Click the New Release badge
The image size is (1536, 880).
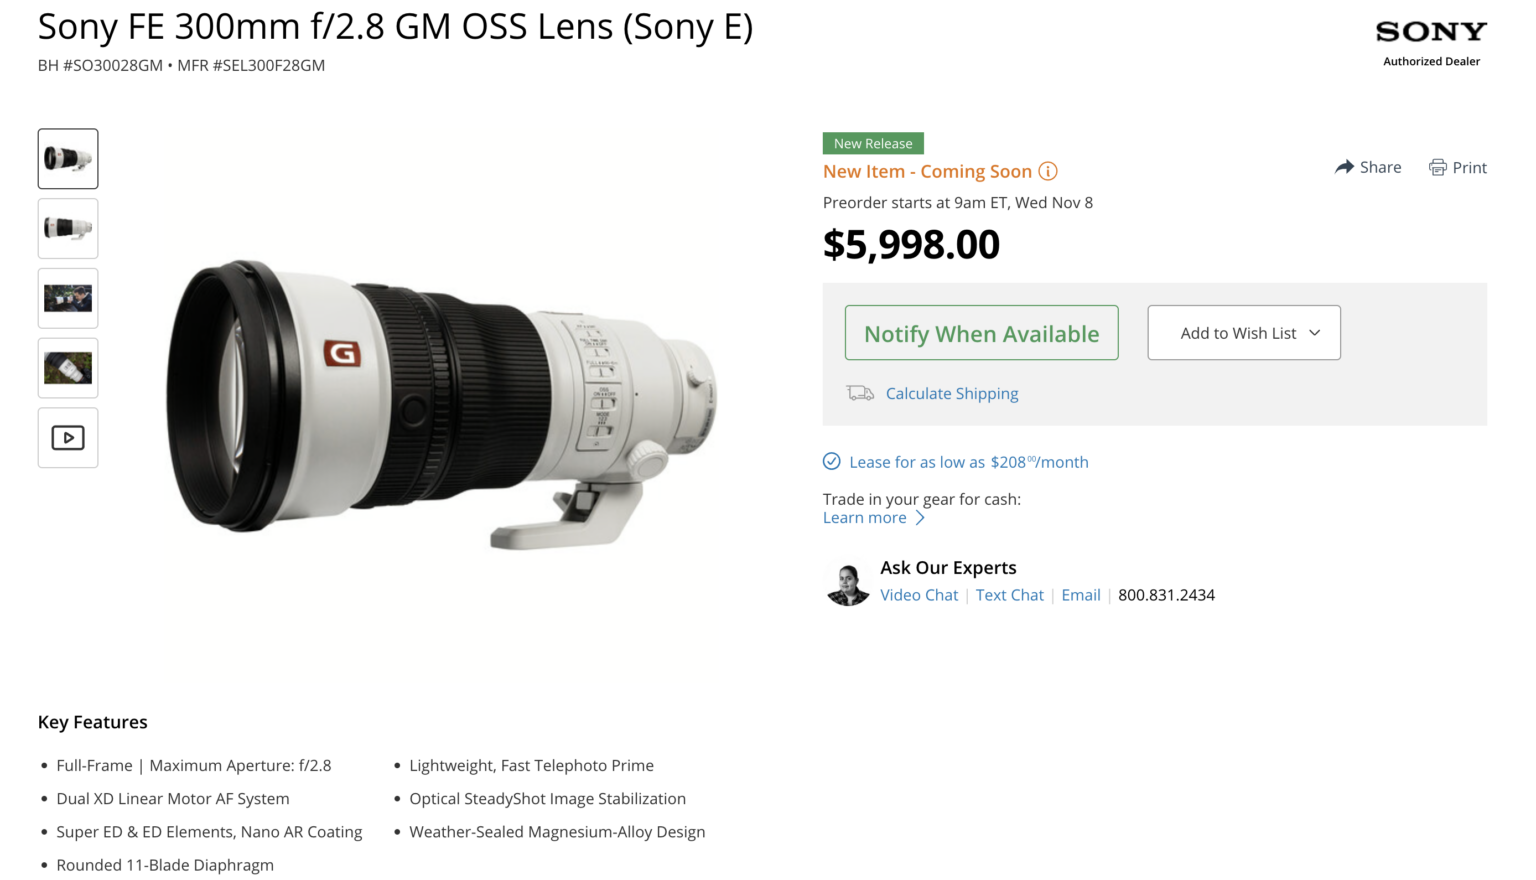click(872, 143)
